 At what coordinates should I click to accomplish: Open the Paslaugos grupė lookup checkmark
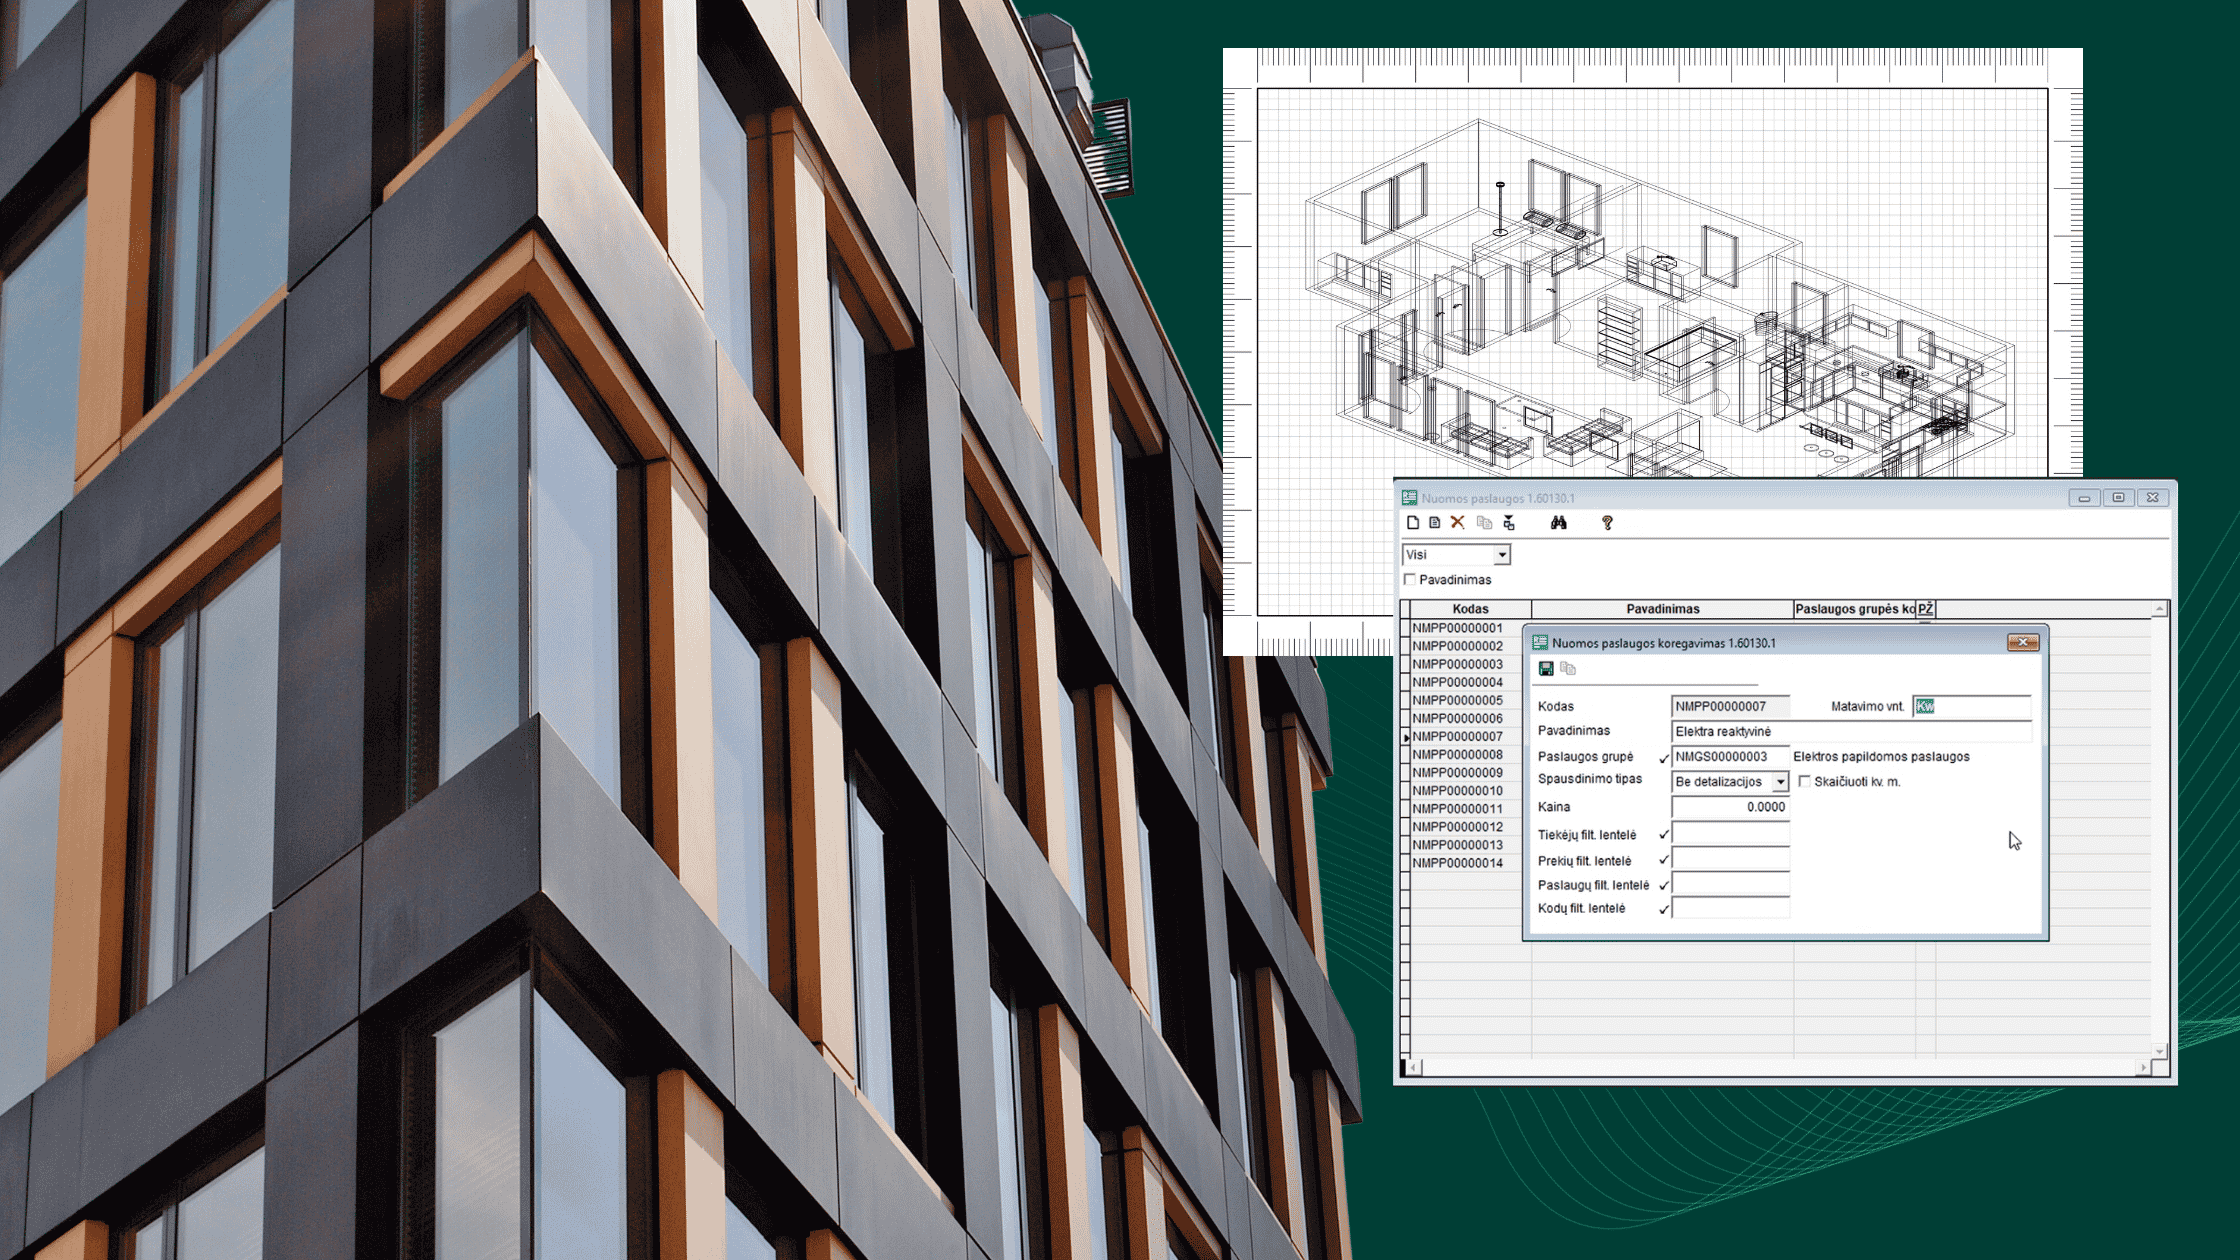tap(1664, 758)
